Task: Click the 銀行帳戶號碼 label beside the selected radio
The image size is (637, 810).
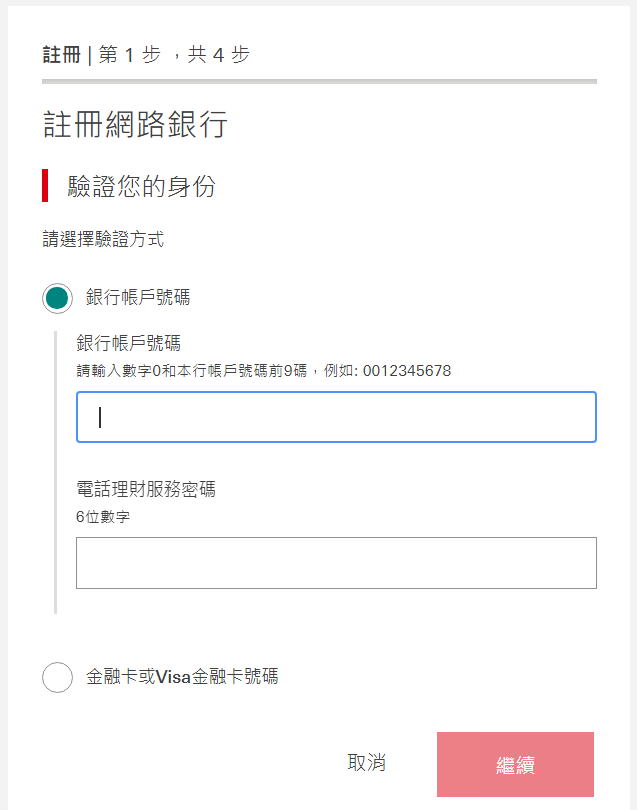Action: click(x=138, y=298)
